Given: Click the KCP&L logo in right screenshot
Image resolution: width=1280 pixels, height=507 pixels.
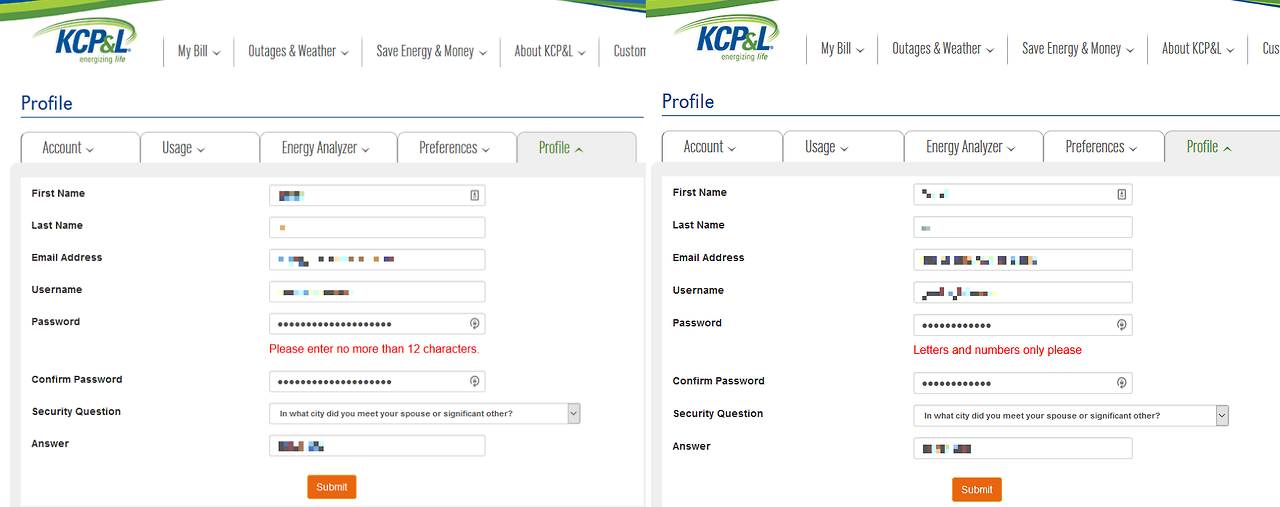Looking at the screenshot, I should coord(725,39).
